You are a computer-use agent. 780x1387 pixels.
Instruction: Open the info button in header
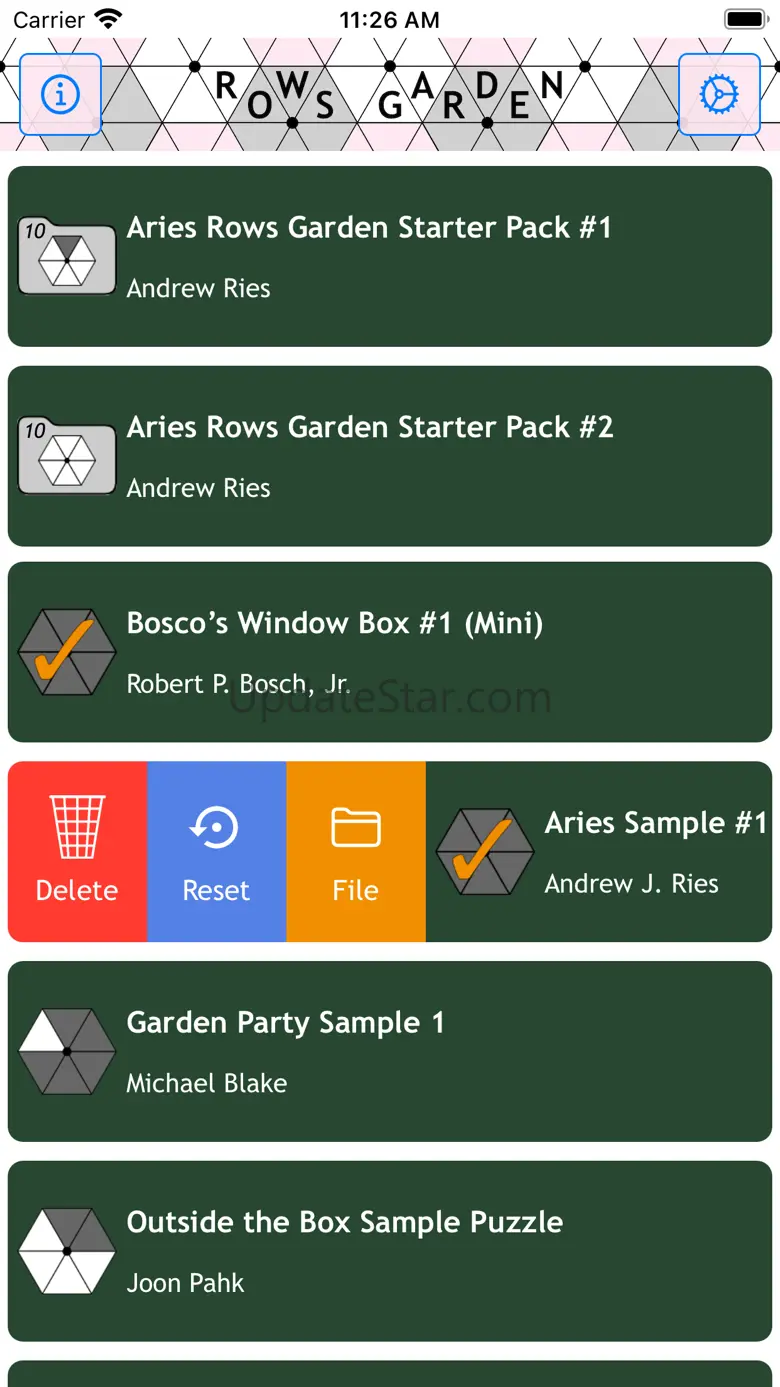(60, 94)
